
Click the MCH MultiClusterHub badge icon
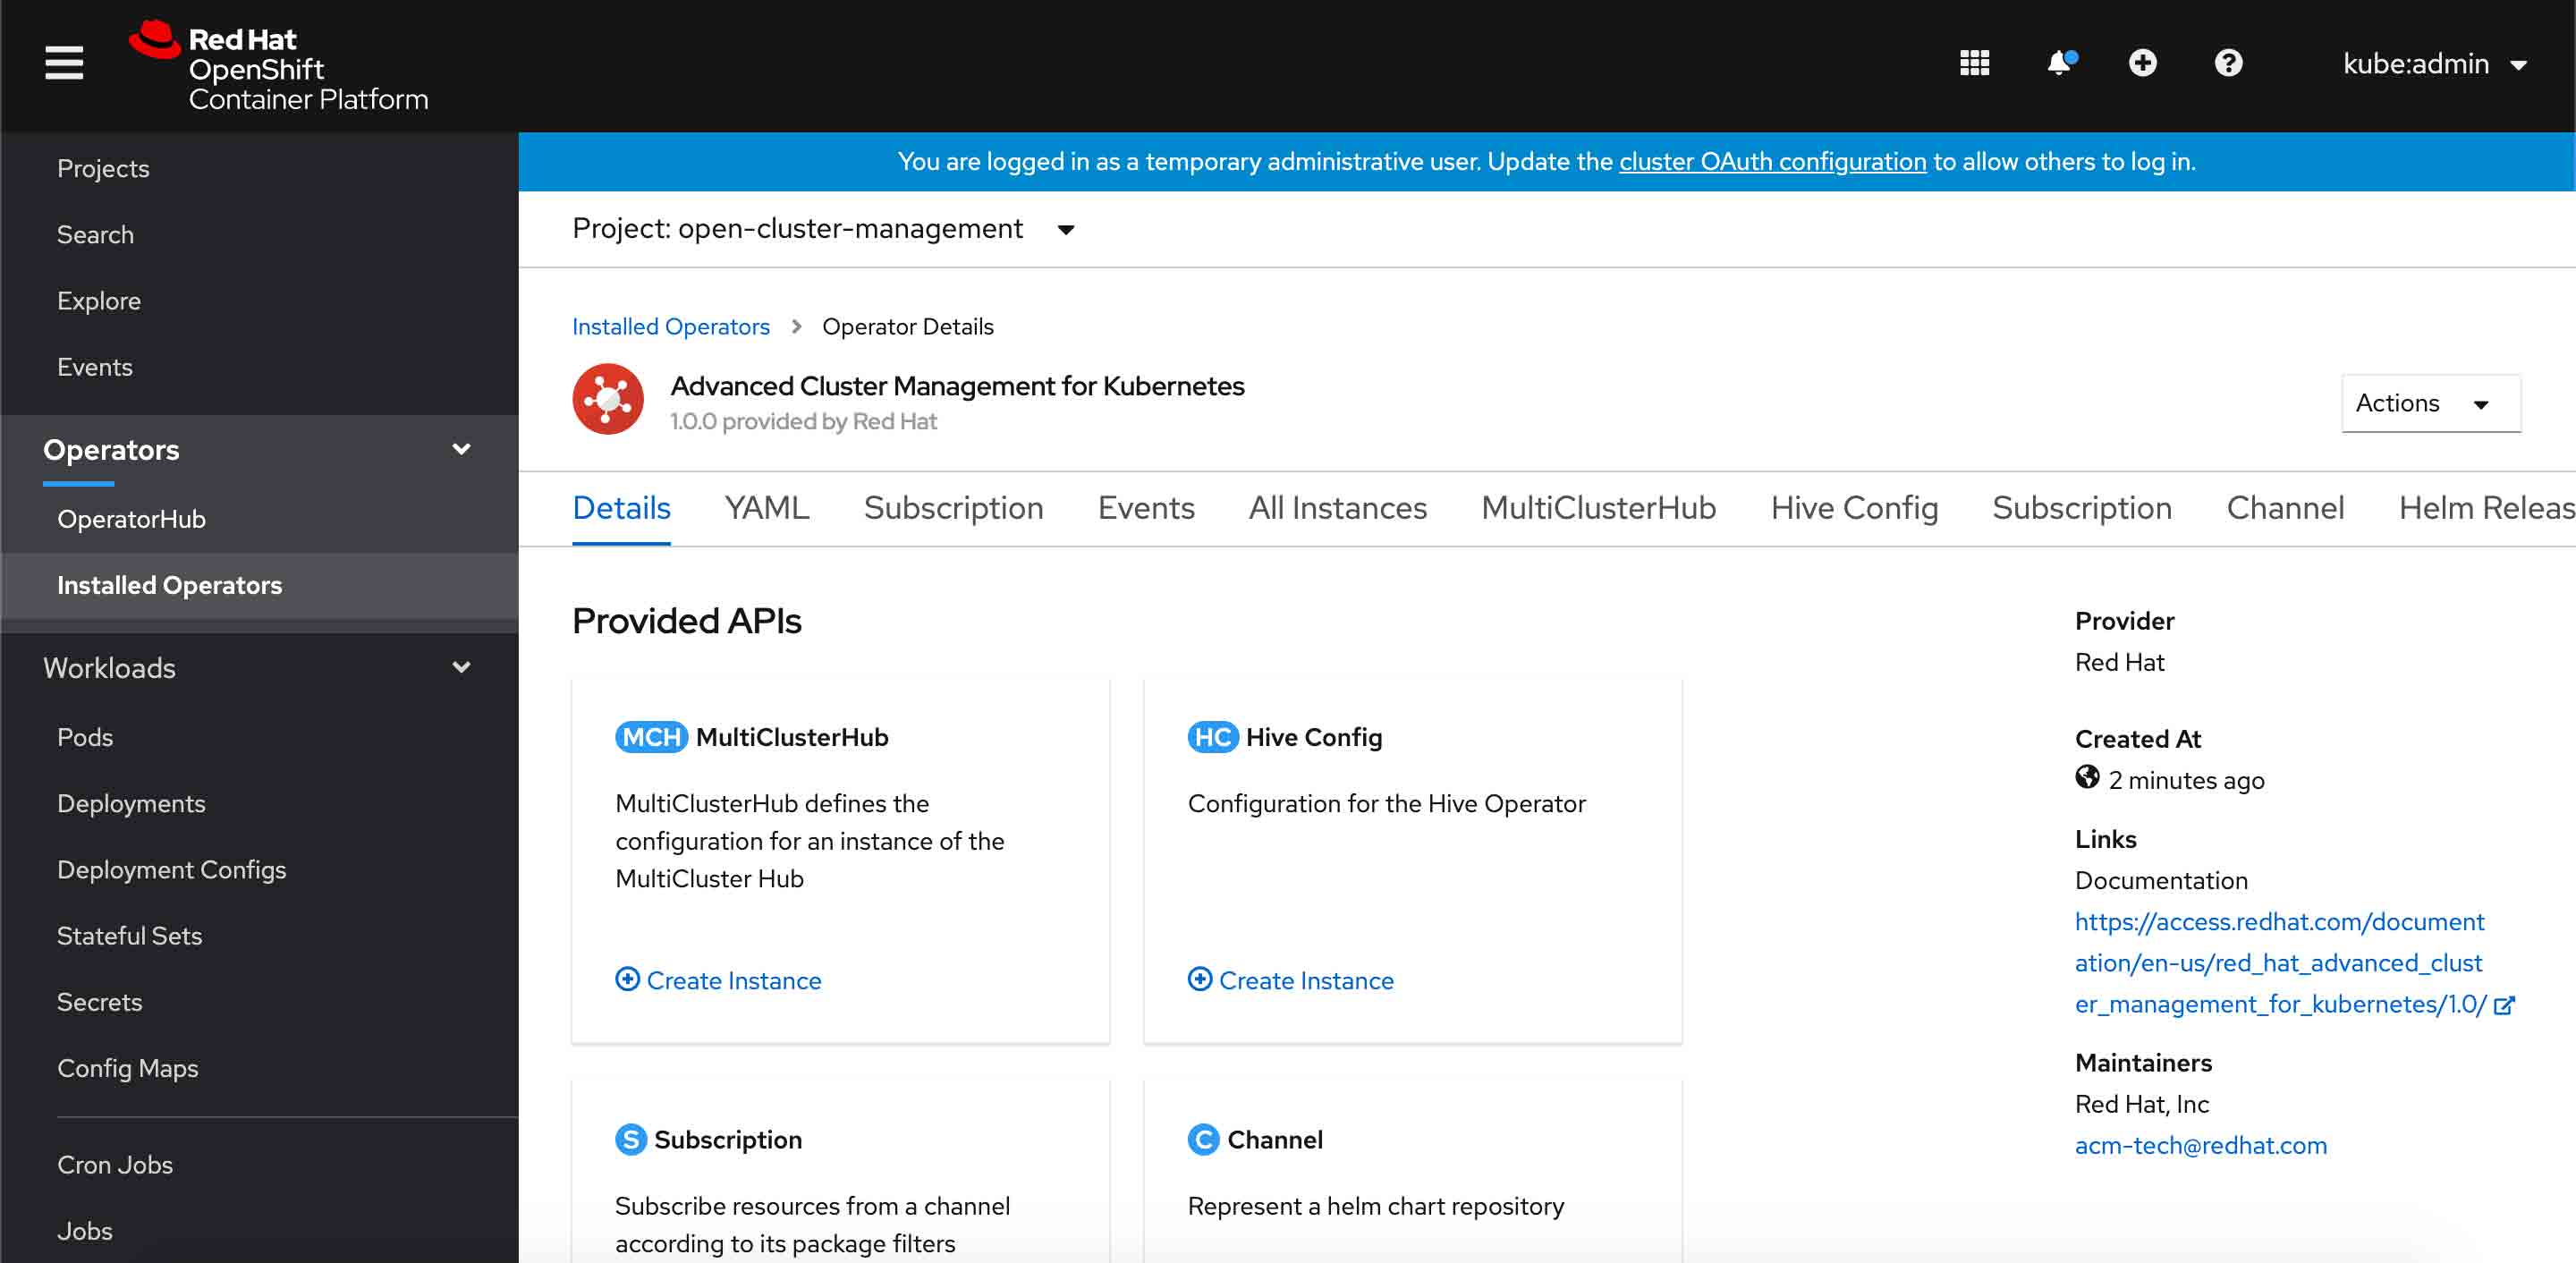click(x=650, y=737)
